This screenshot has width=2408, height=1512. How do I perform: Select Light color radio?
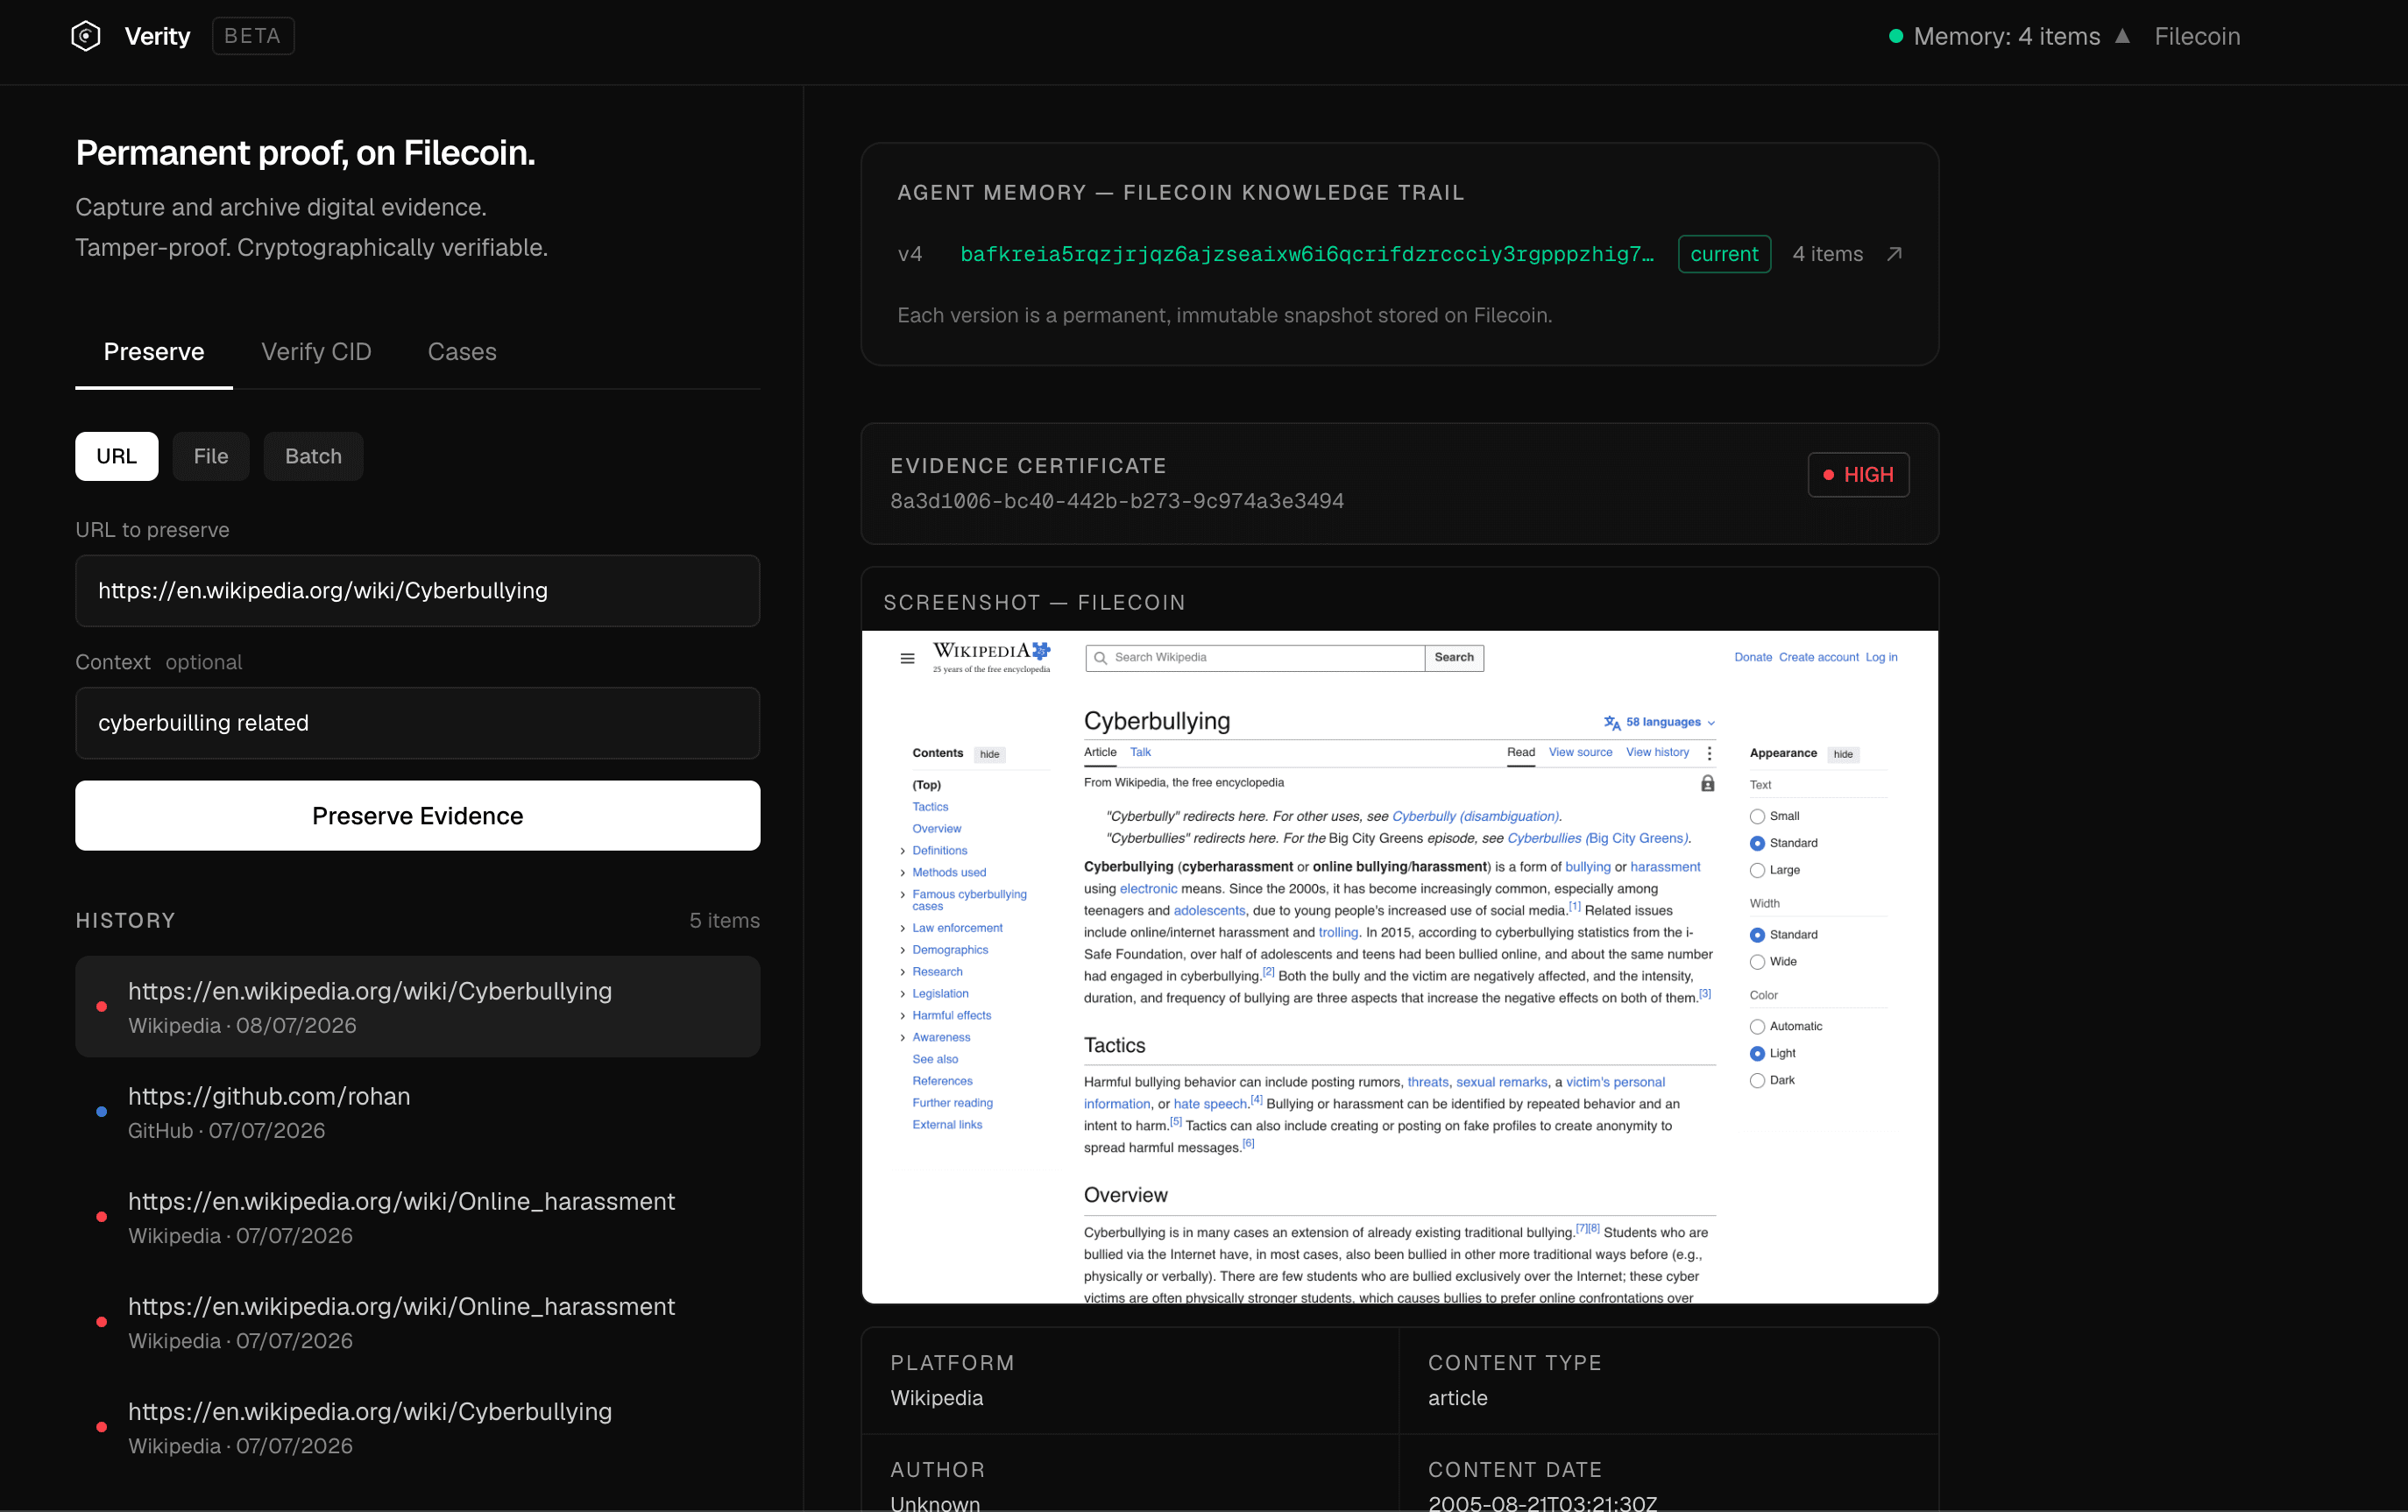[1757, 1054]
